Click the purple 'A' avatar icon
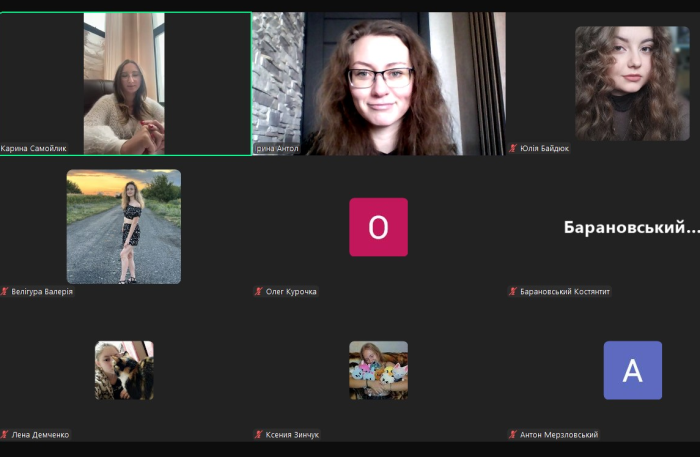700x457 pixels. click(632, 370)
